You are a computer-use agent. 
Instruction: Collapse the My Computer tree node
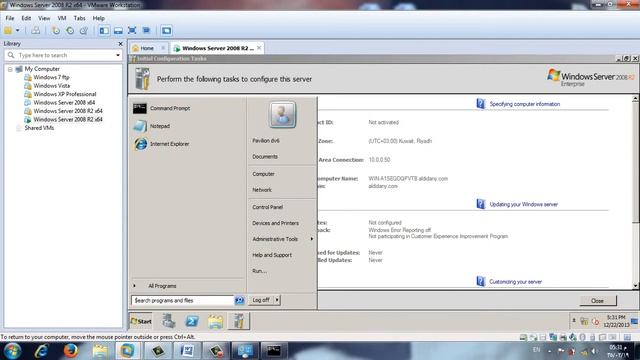tap(10, 69)
